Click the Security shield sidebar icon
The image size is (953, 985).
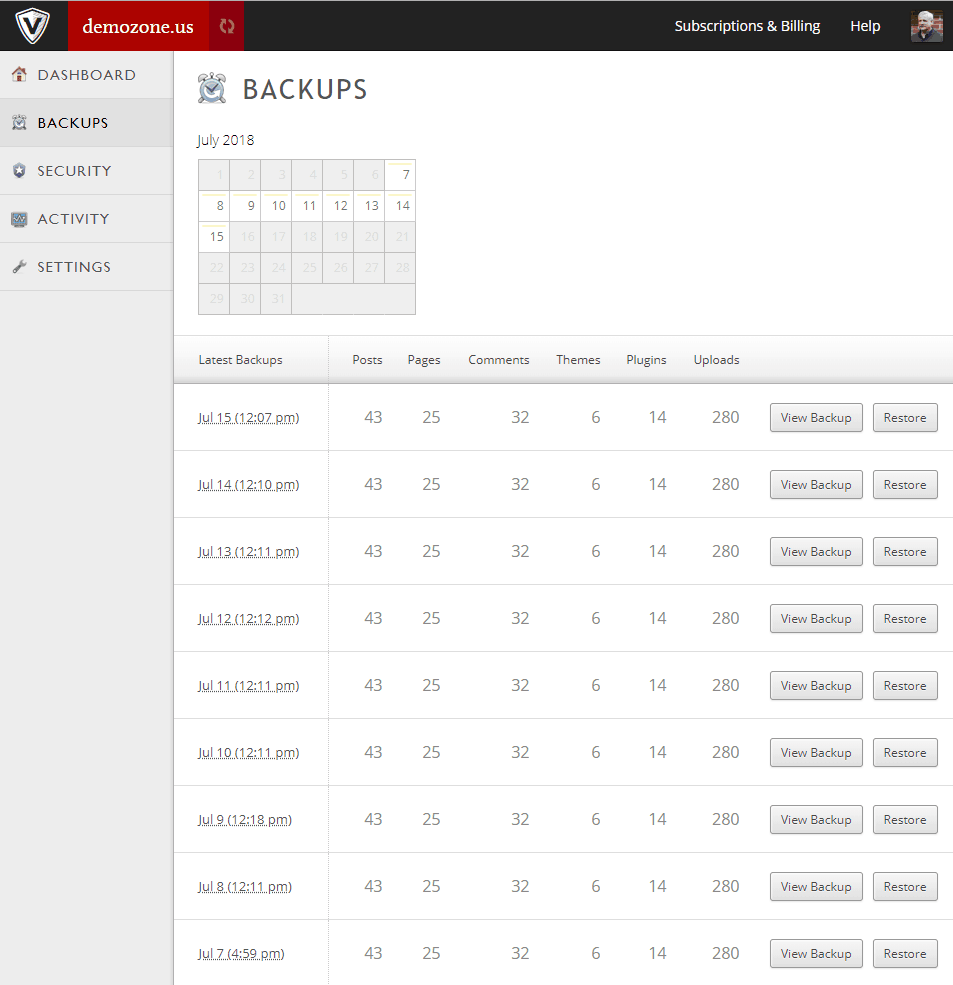pyautogui.click(x=19, y=171)
